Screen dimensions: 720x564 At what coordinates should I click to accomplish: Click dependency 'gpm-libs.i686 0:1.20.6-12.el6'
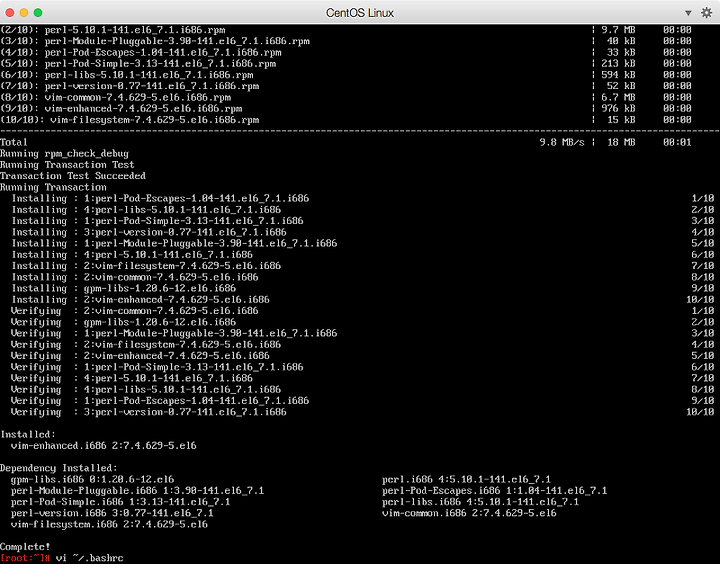tap(92, 479)
